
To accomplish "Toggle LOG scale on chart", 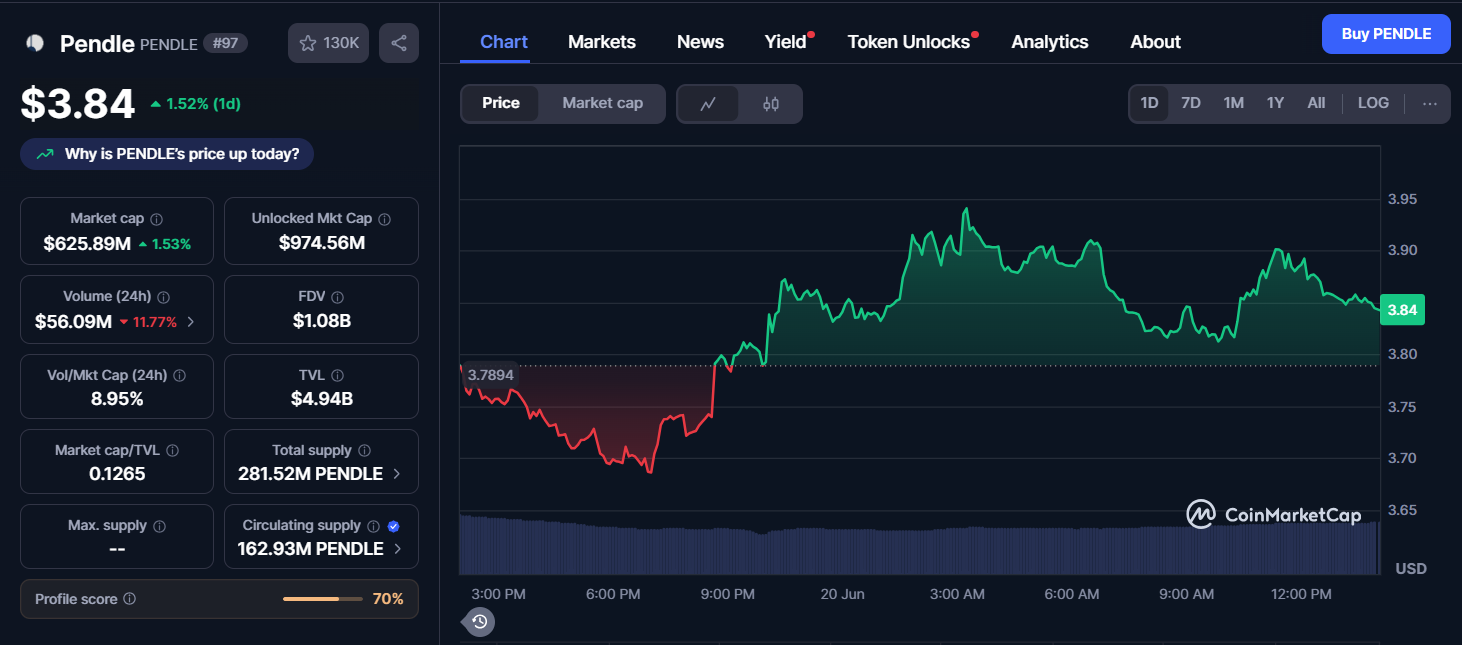I will coord(1373,103).
